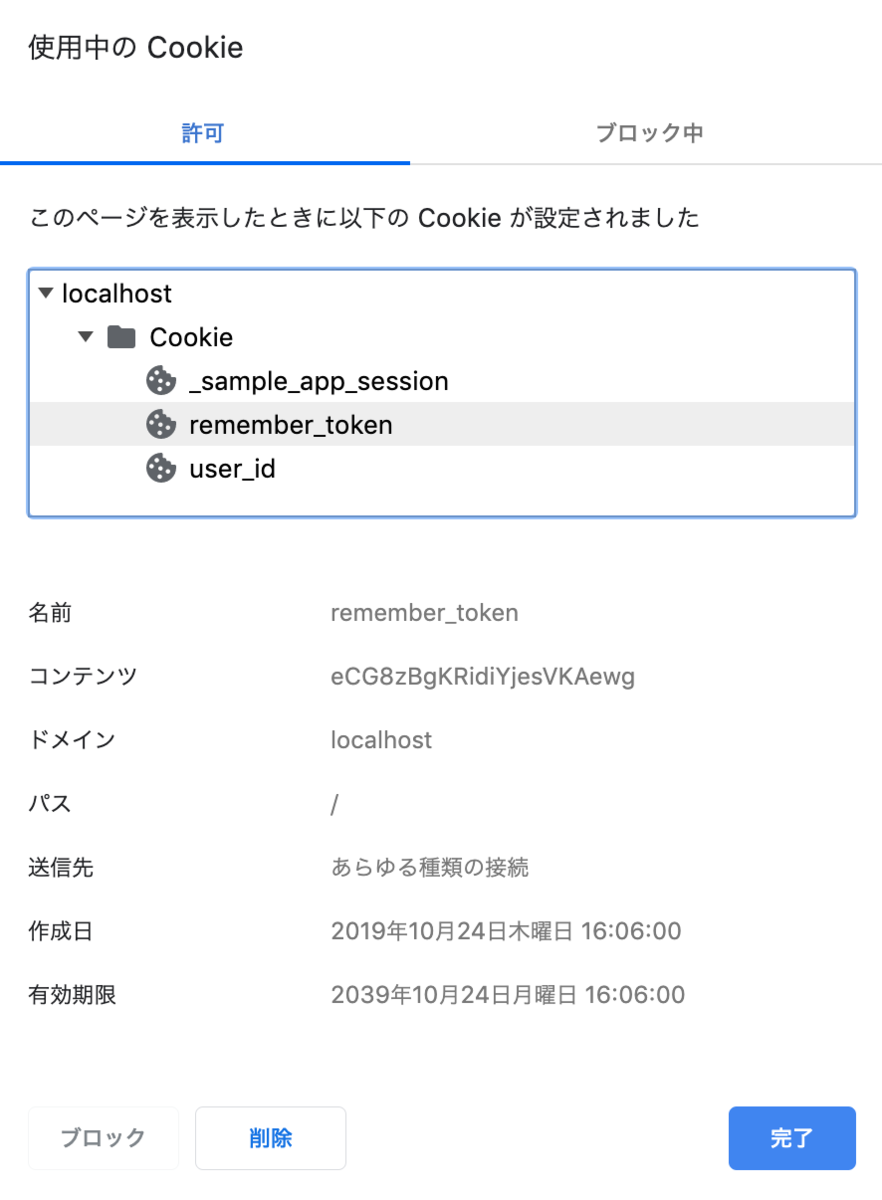Select the user_id cookie in the list
This screenshot has width=882, height=1200.
pos(231,468)
